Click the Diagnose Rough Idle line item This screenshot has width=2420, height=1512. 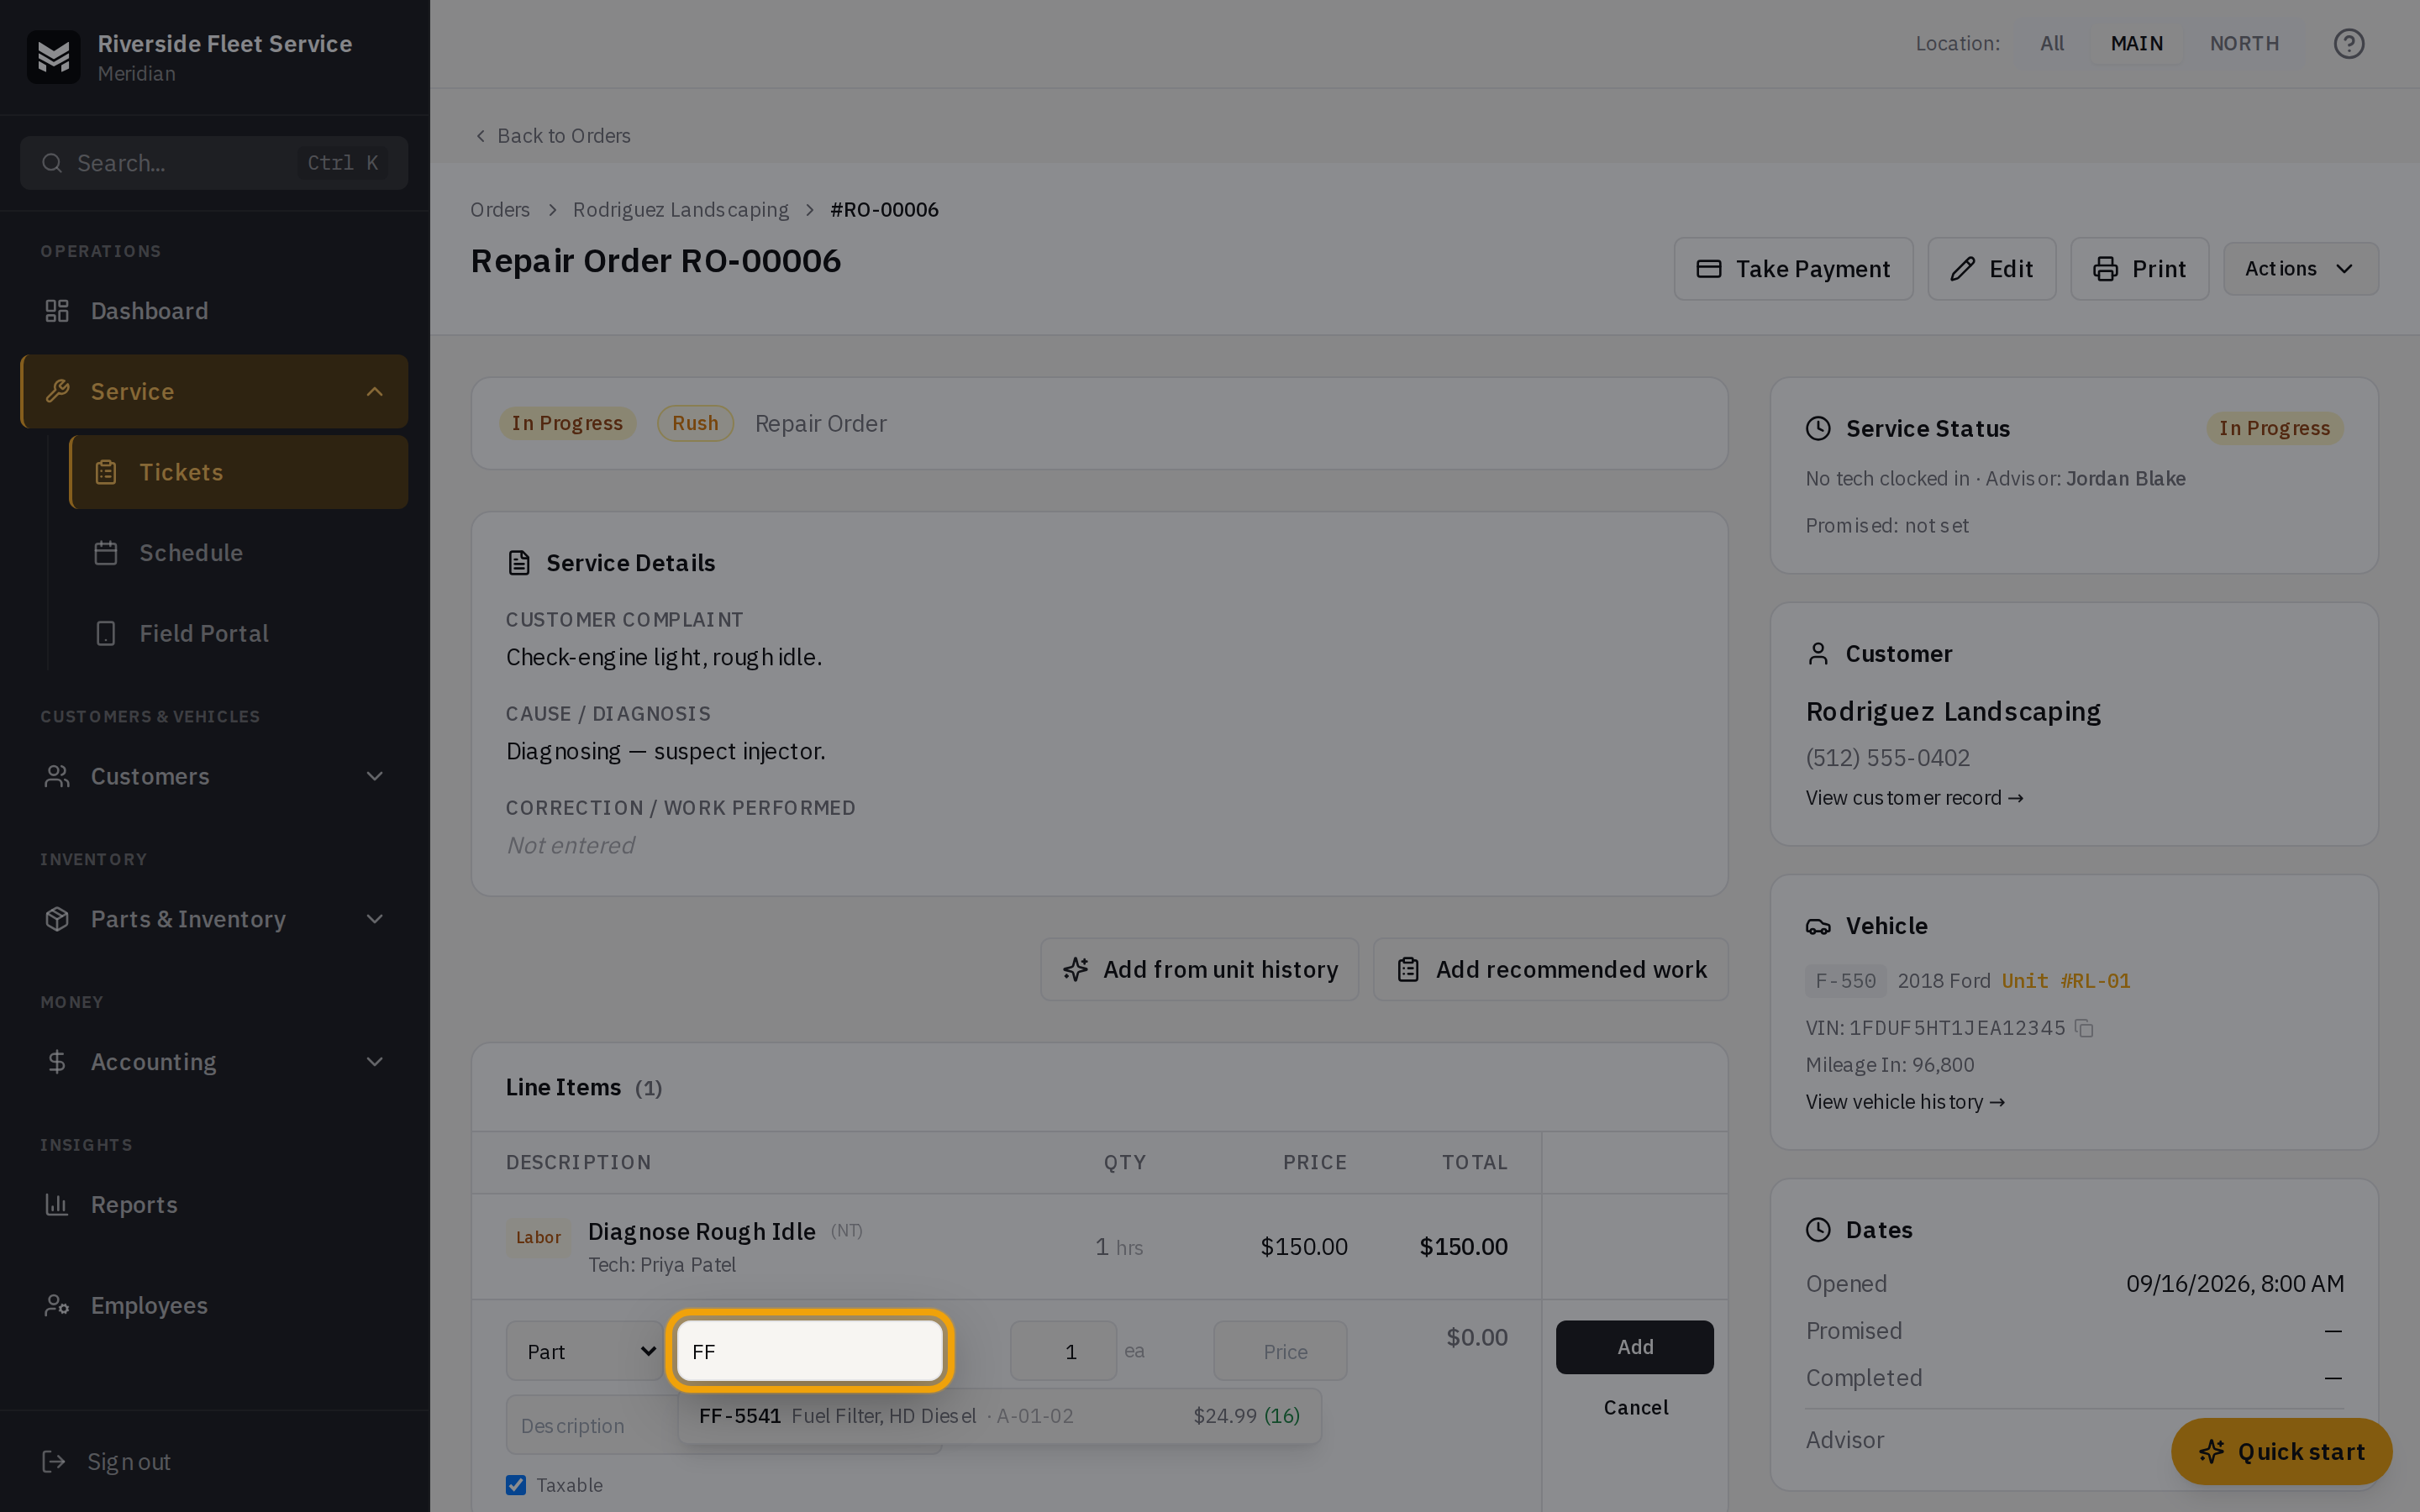click(701, 1231)
